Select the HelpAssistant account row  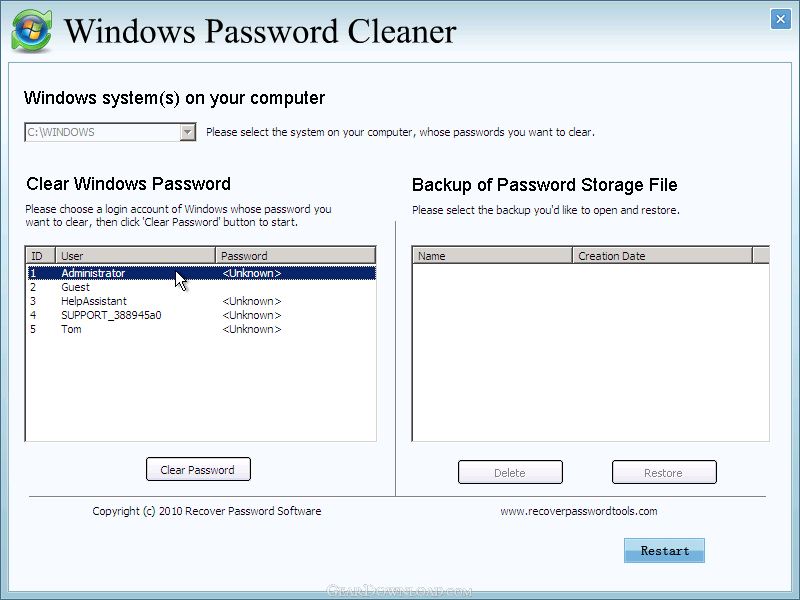[x=202, y=301]
